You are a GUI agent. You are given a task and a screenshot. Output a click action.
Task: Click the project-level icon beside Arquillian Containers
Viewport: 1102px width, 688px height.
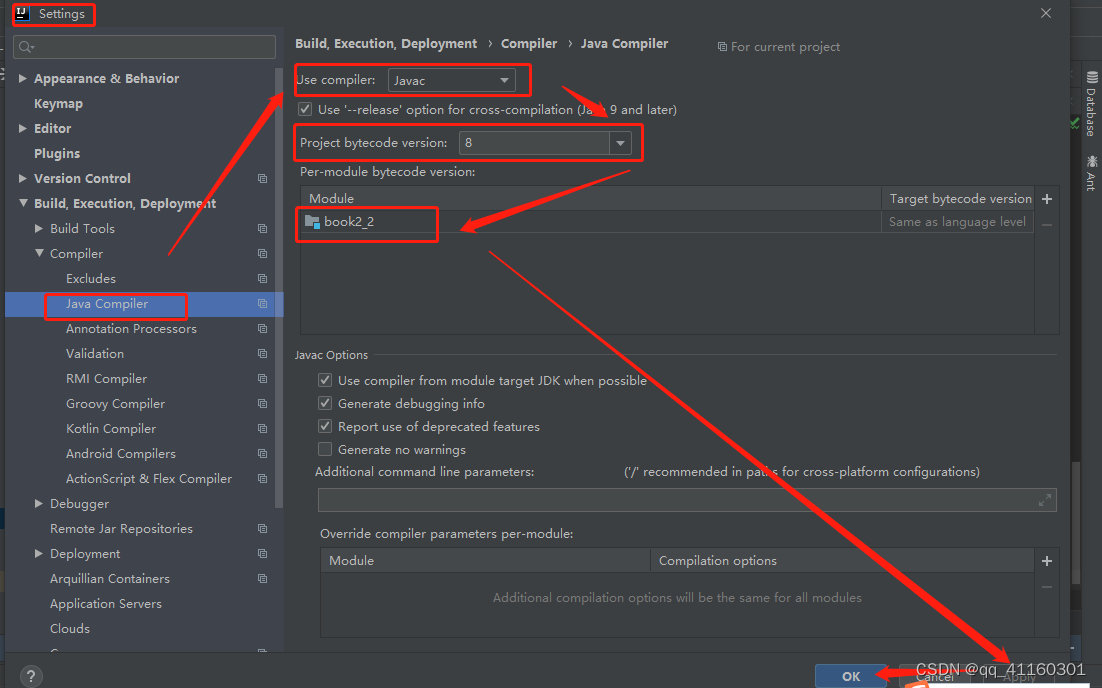coord(262,579)
